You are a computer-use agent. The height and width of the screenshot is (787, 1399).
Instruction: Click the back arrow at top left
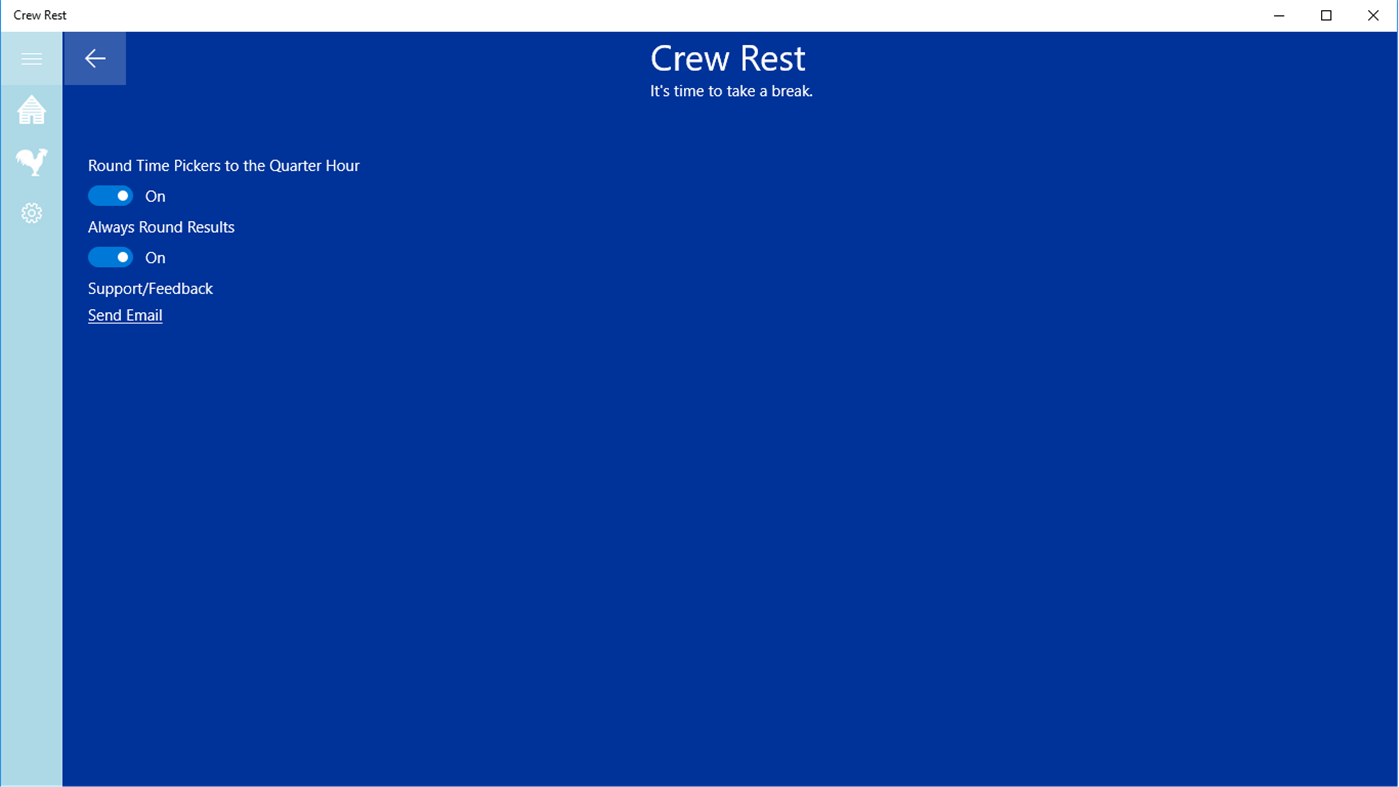(94, 57)
